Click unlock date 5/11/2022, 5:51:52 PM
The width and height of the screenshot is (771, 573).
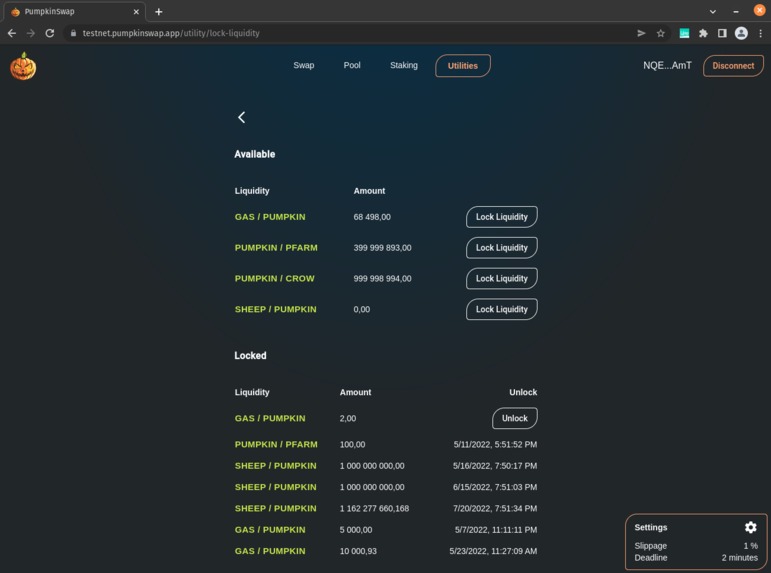click(x=495, y=445)
